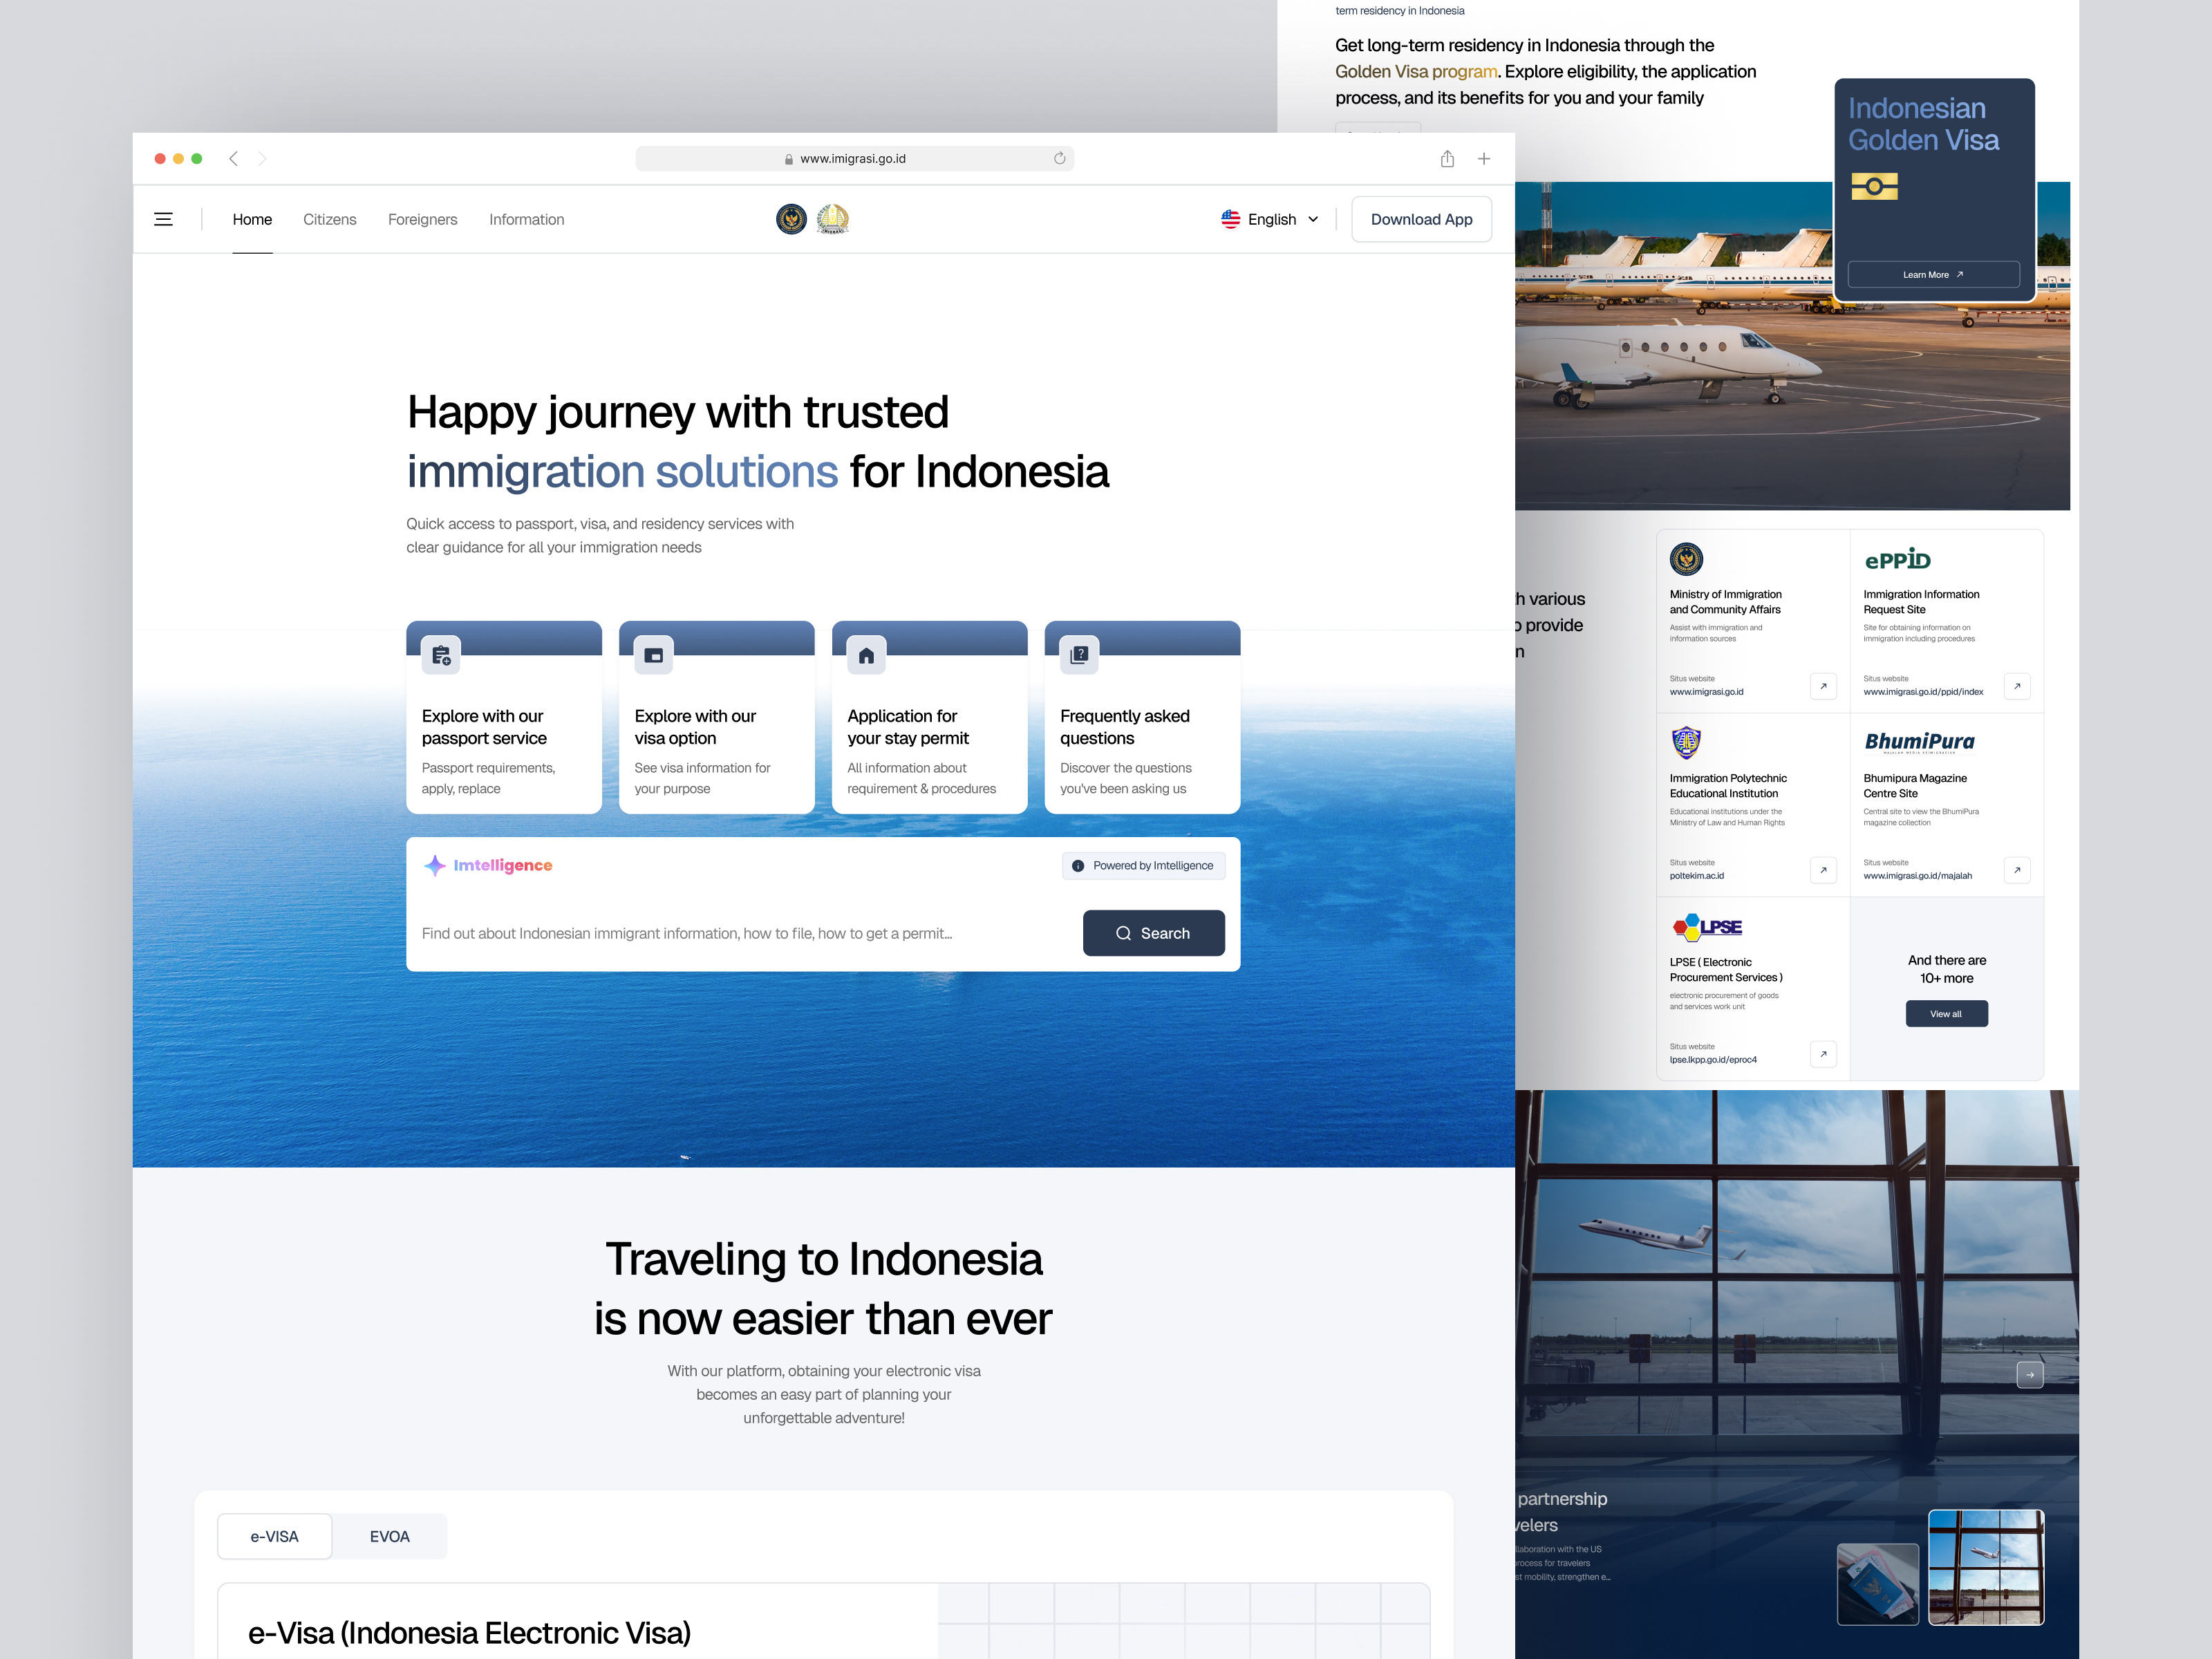Open the Foreigners menu item

(422, 219)
